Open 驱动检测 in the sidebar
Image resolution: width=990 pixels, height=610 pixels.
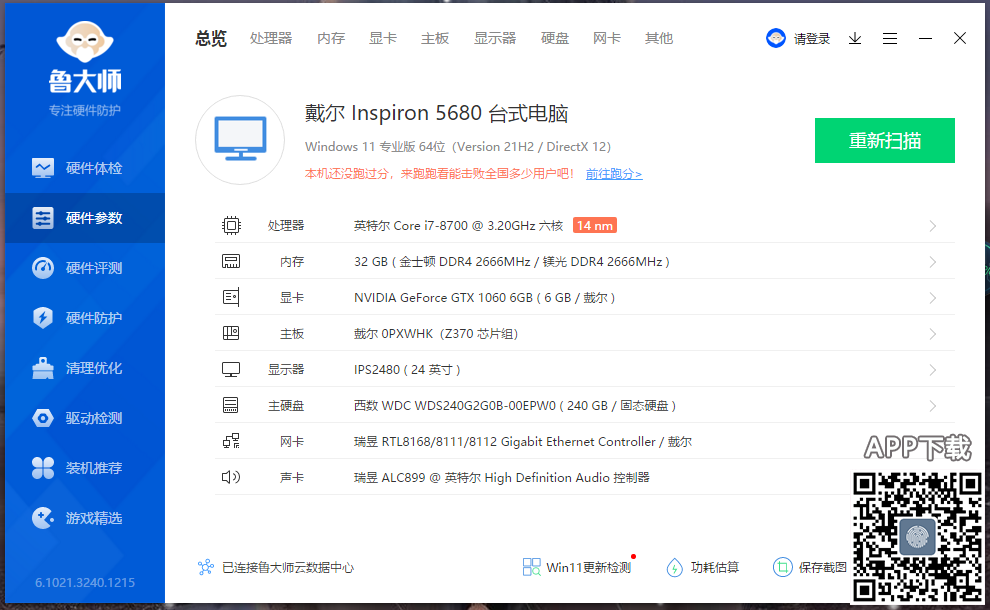click(x=82, y=418)
